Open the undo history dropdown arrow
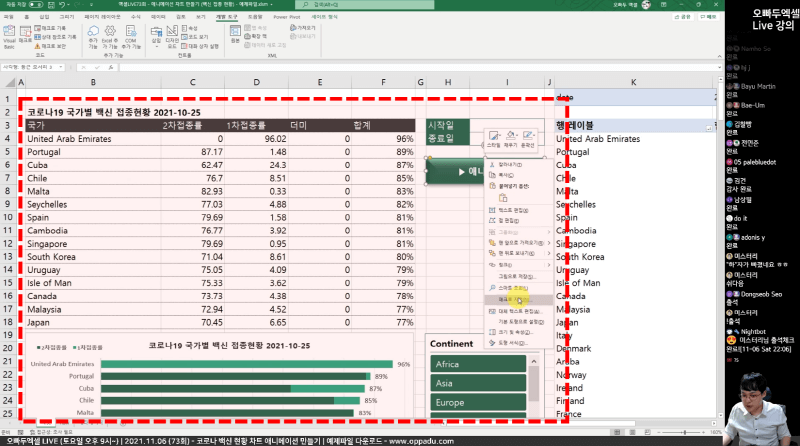 tap(68, 5)
